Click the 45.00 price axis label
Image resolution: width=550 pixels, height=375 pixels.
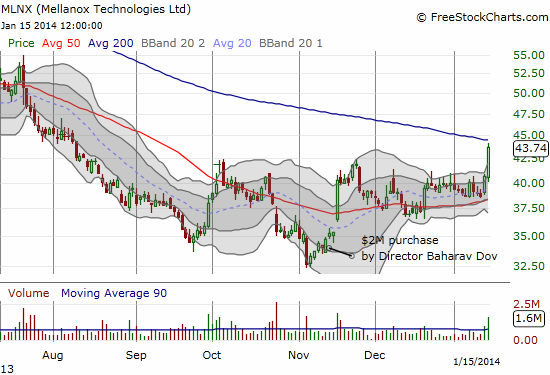[x=529, y=135]
